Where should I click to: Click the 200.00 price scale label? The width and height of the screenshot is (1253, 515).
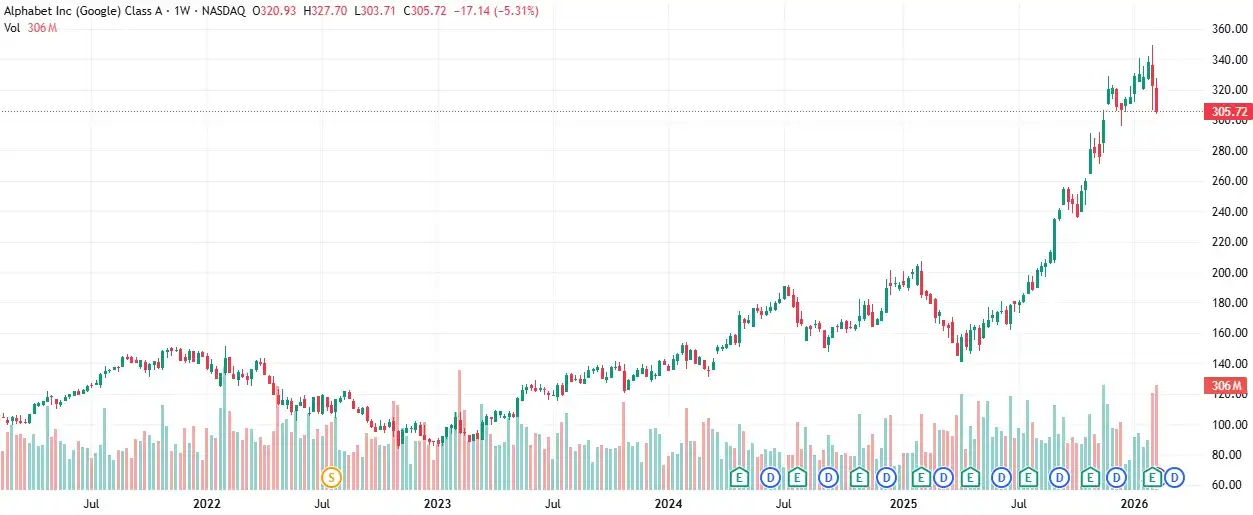tap(1228, 273)
